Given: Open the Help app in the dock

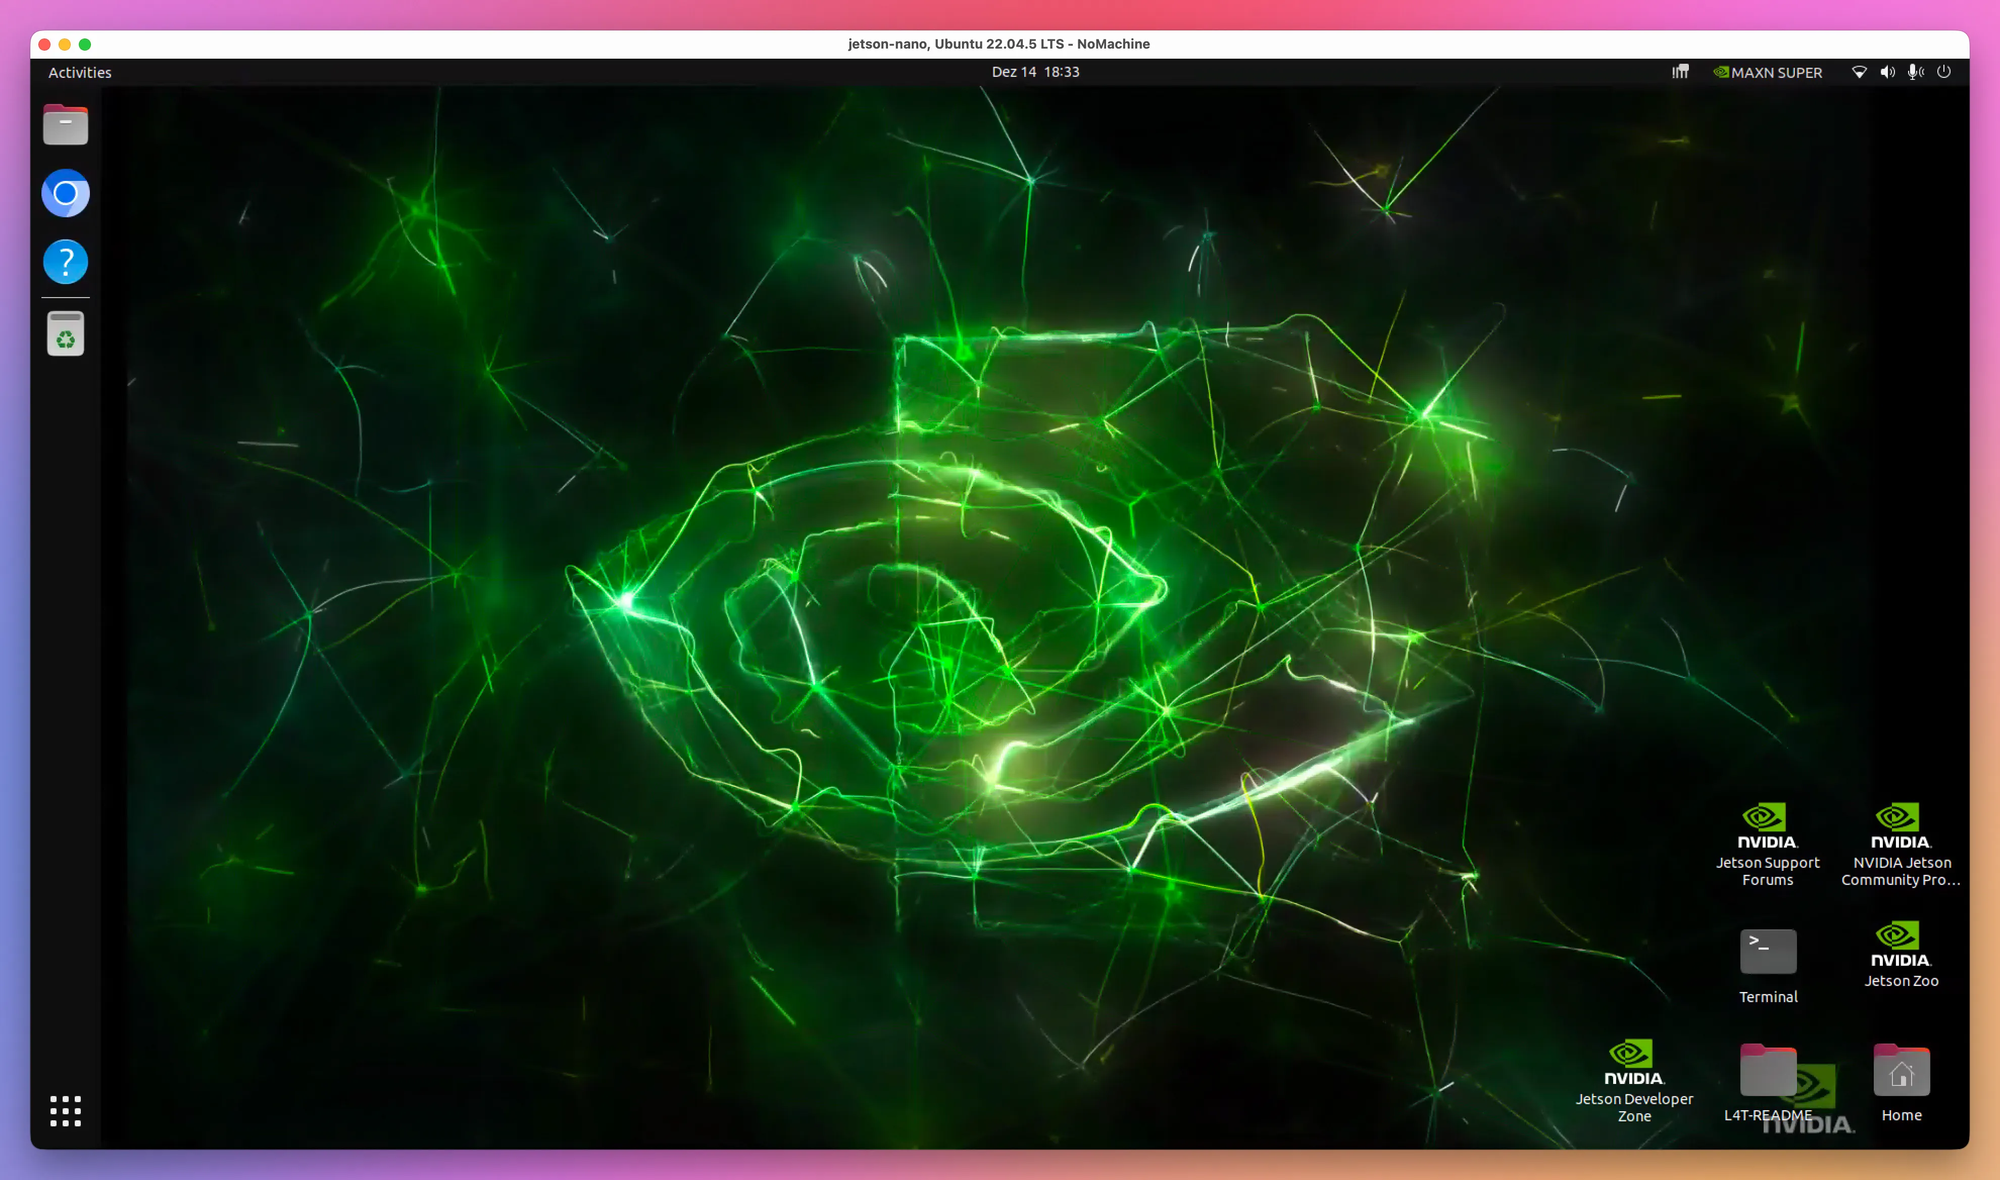Looking at the screenshot, I should coord(65,262).
